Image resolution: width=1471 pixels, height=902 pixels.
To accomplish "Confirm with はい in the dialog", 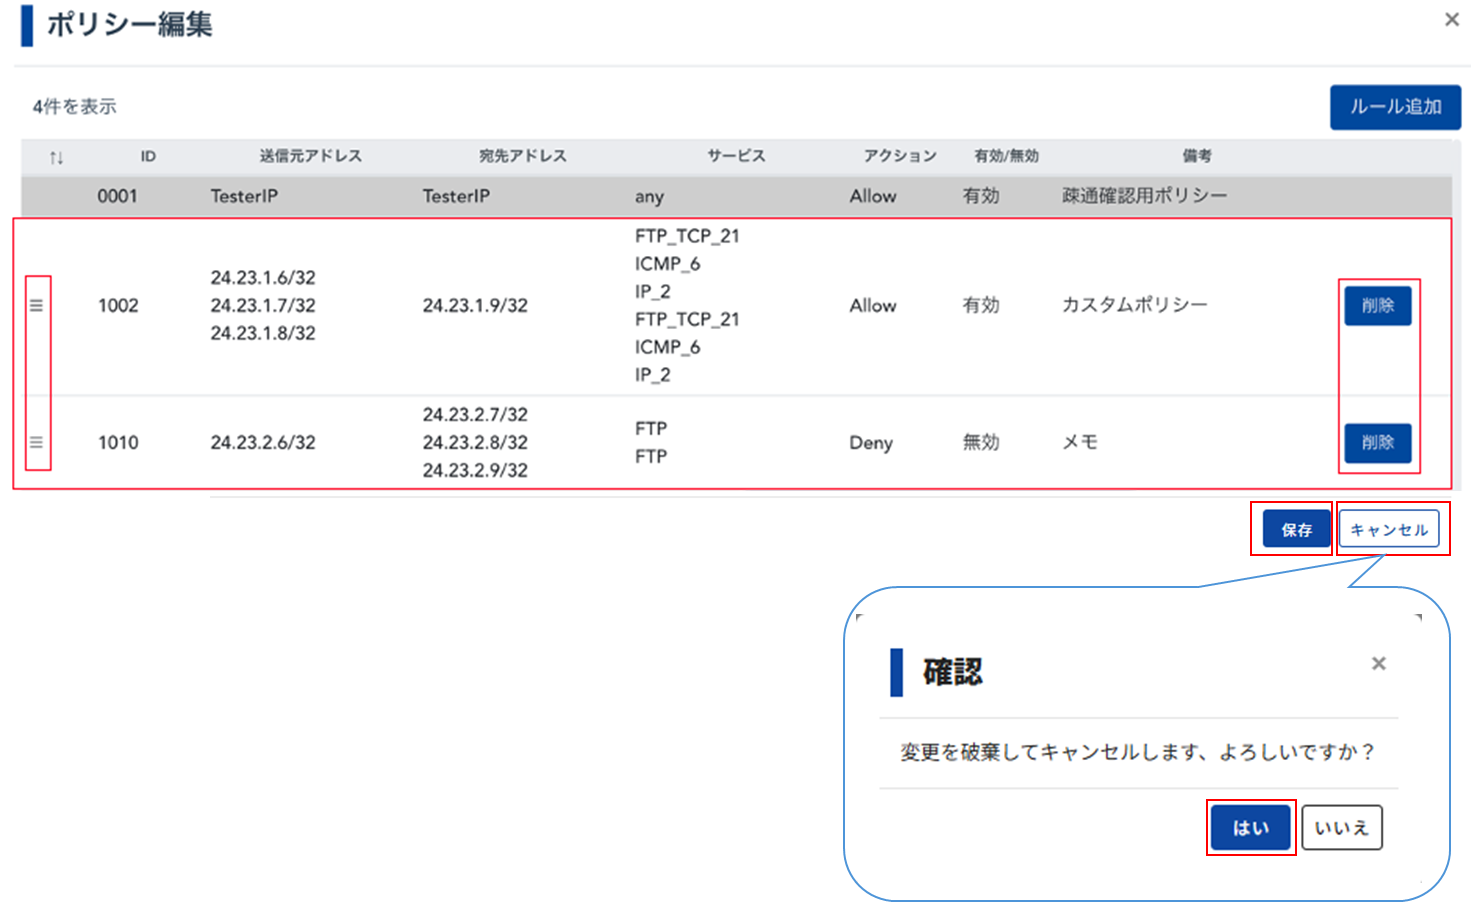I will 1250,827.
